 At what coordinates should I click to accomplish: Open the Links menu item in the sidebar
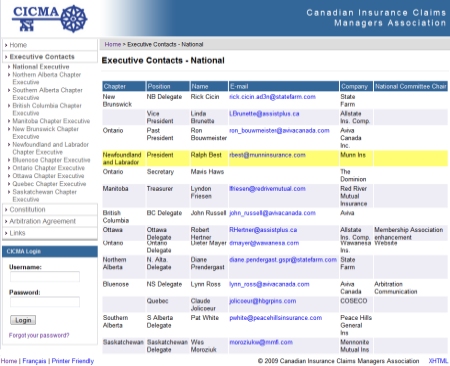[x=17, y=233]
